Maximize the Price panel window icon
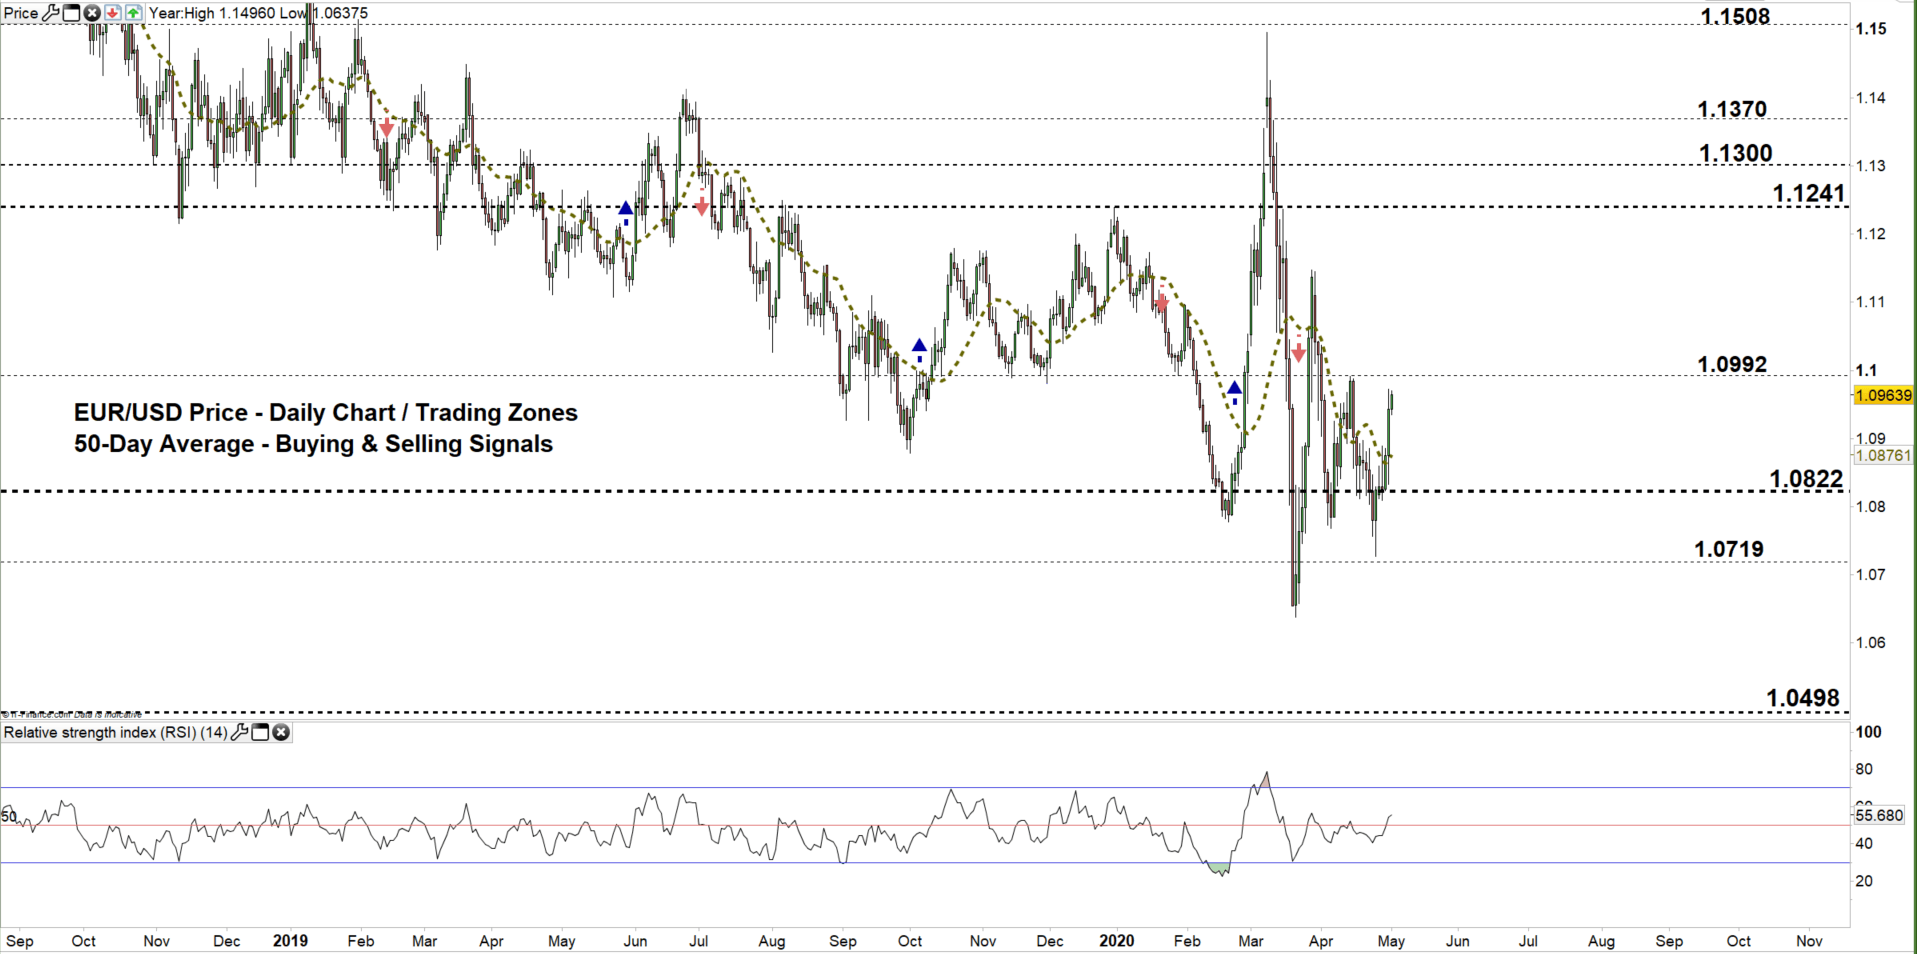 point(71,13)
